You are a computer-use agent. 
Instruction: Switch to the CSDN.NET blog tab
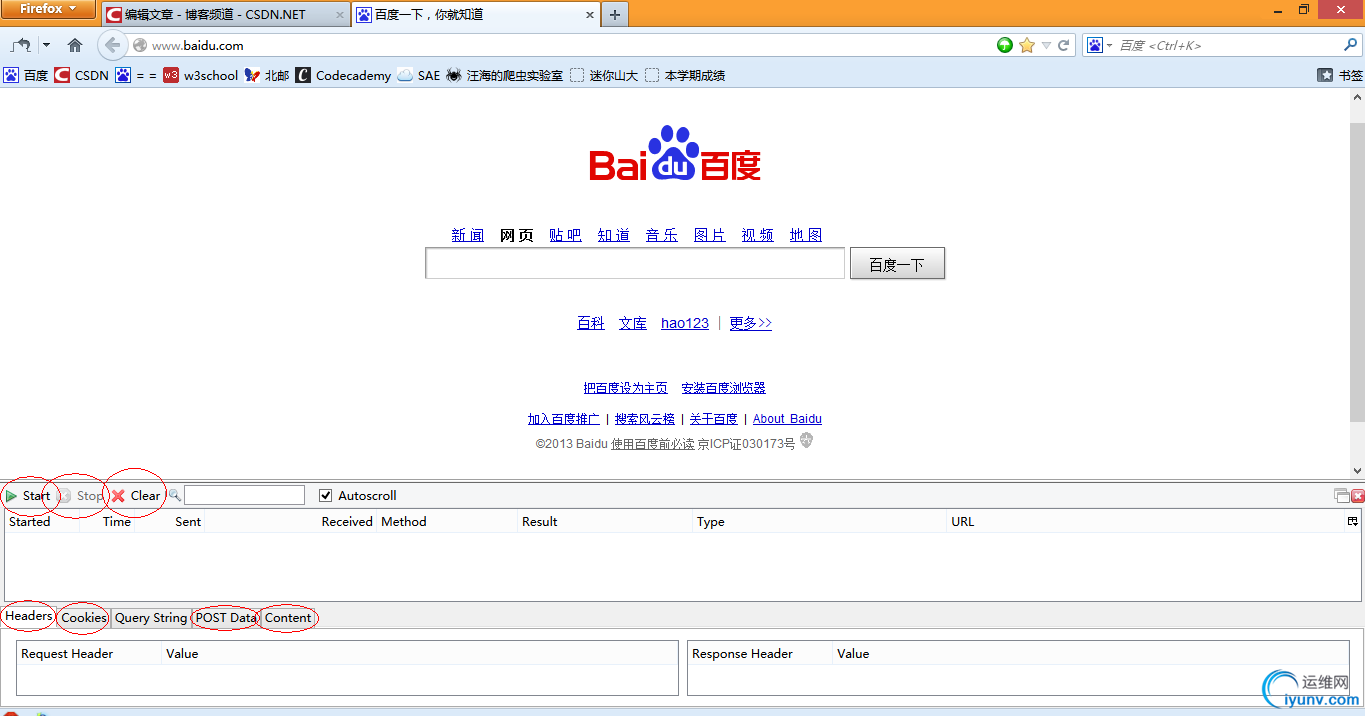pos(225,15)
